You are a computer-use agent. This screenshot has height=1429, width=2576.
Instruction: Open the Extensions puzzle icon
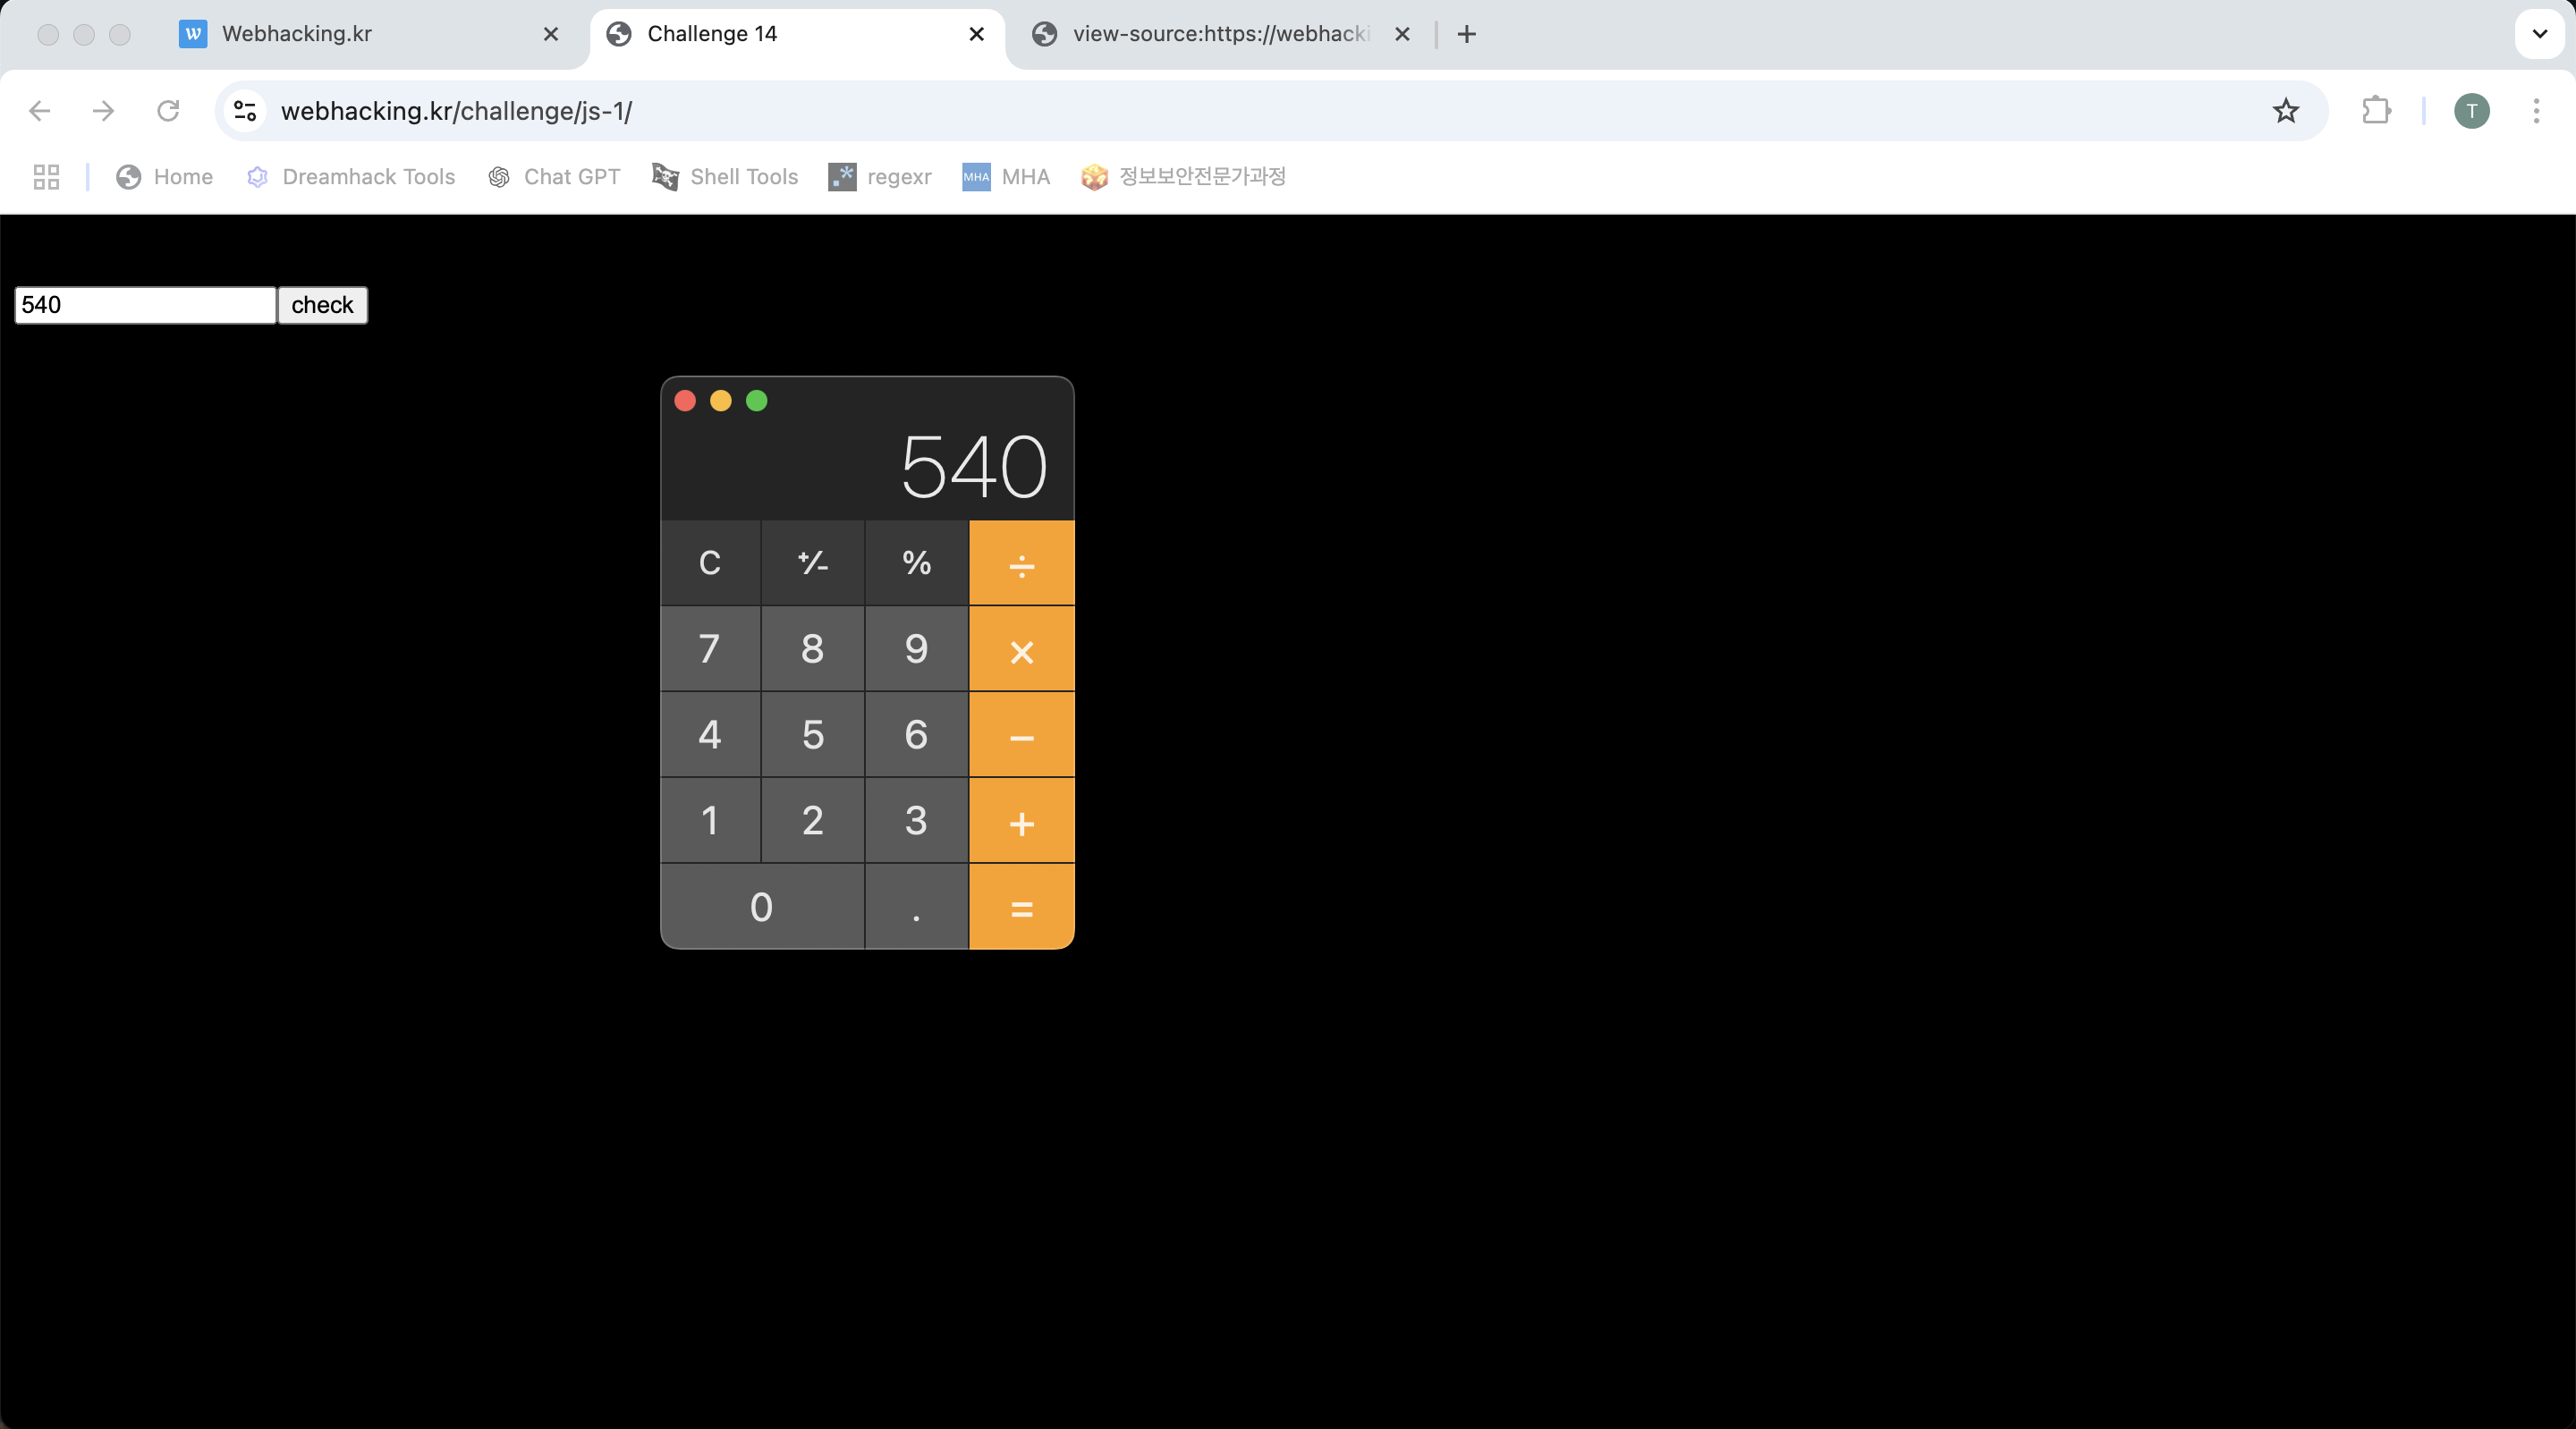point(2376,111)
